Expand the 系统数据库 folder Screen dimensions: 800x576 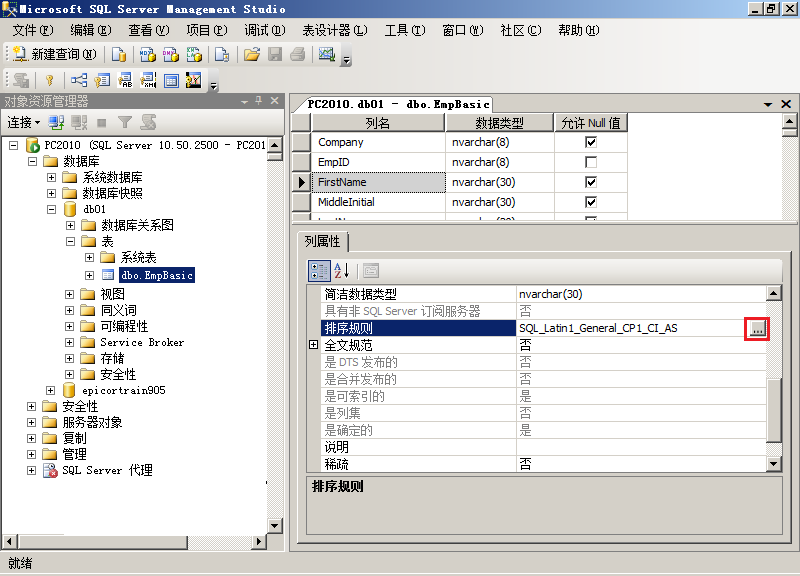tap(52, 177)
